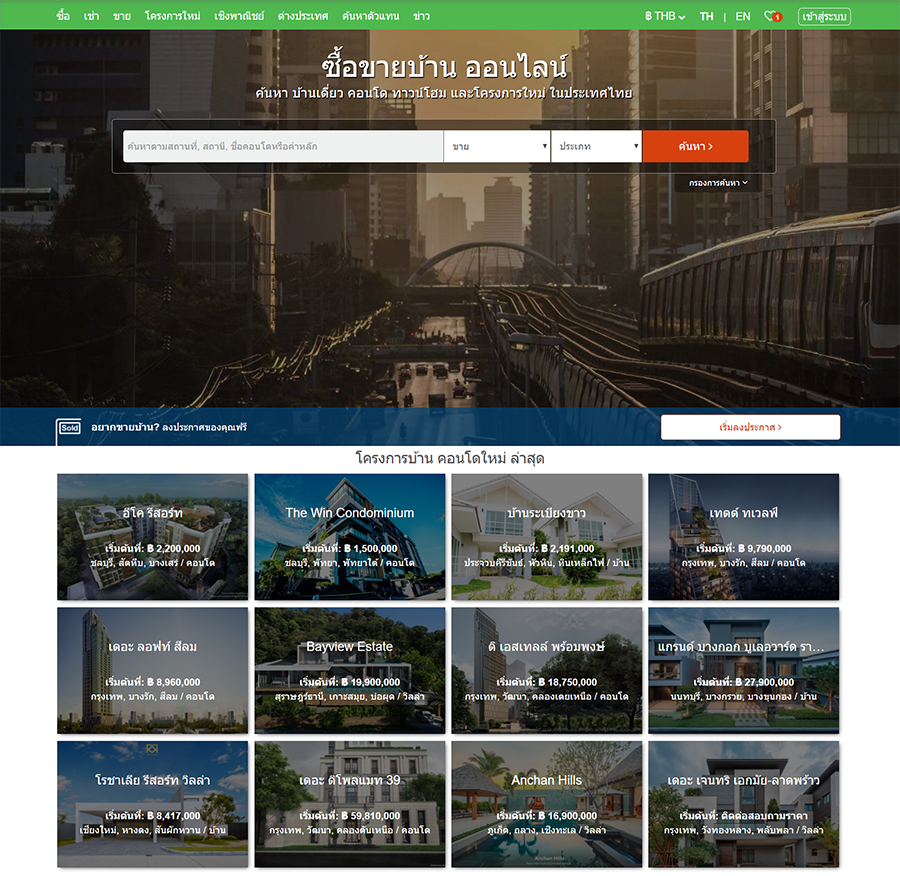
Task: Expand กรองการค้นหา search filters
Action: 718,183
